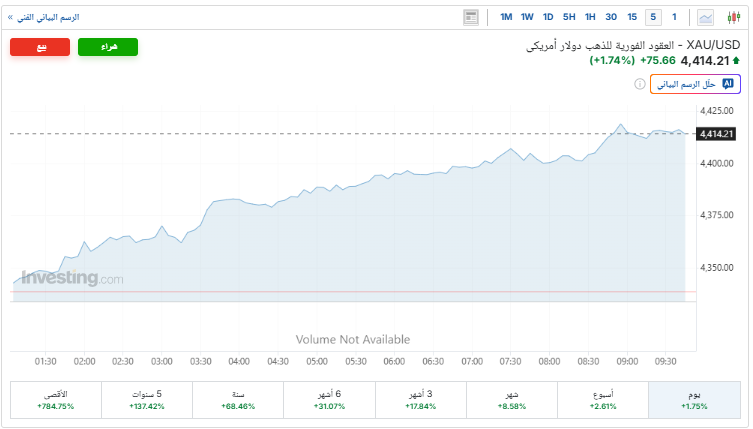
Task: Select the الأقصى (max) range tab
Action: (55, 400)
